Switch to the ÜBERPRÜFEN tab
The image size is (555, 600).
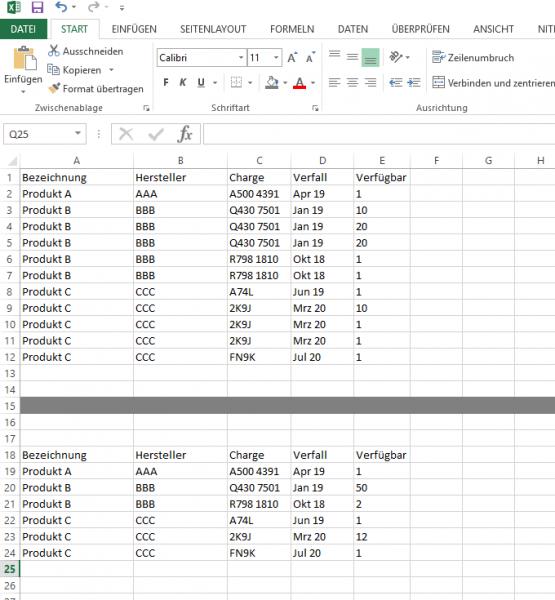[x=420, y=29]
